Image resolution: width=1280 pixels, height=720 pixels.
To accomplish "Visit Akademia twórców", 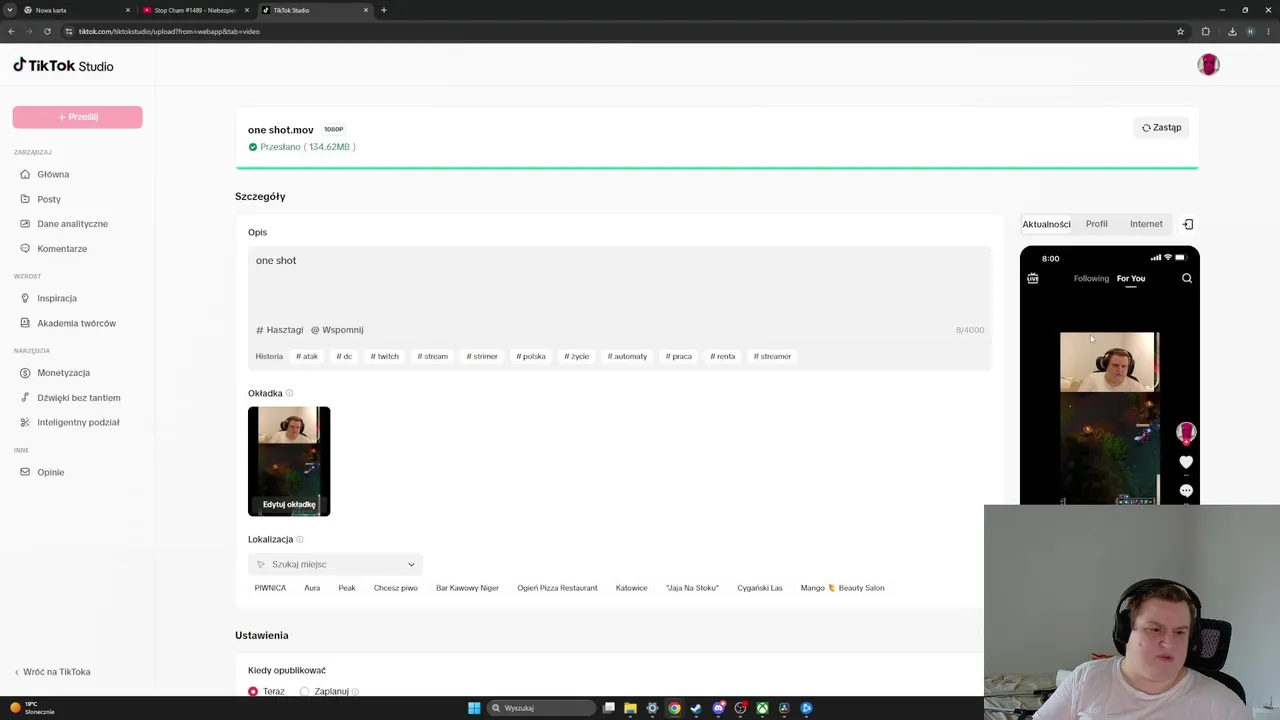I will coord(77,323).
